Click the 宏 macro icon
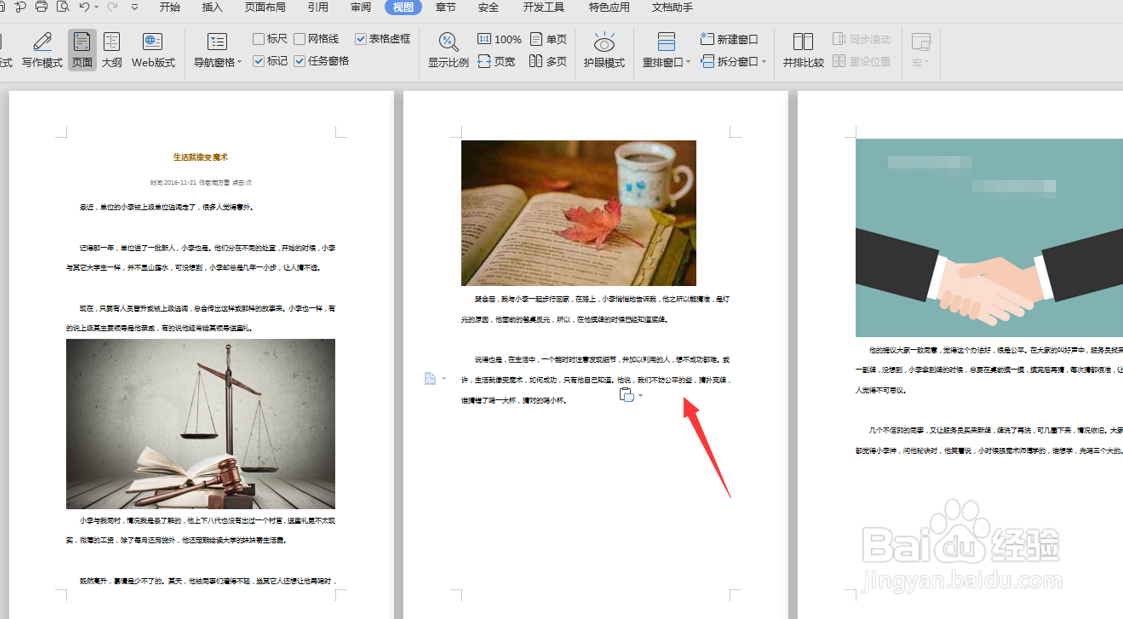This screenshot has height=619, width=1123. click(x=921, y=42)
